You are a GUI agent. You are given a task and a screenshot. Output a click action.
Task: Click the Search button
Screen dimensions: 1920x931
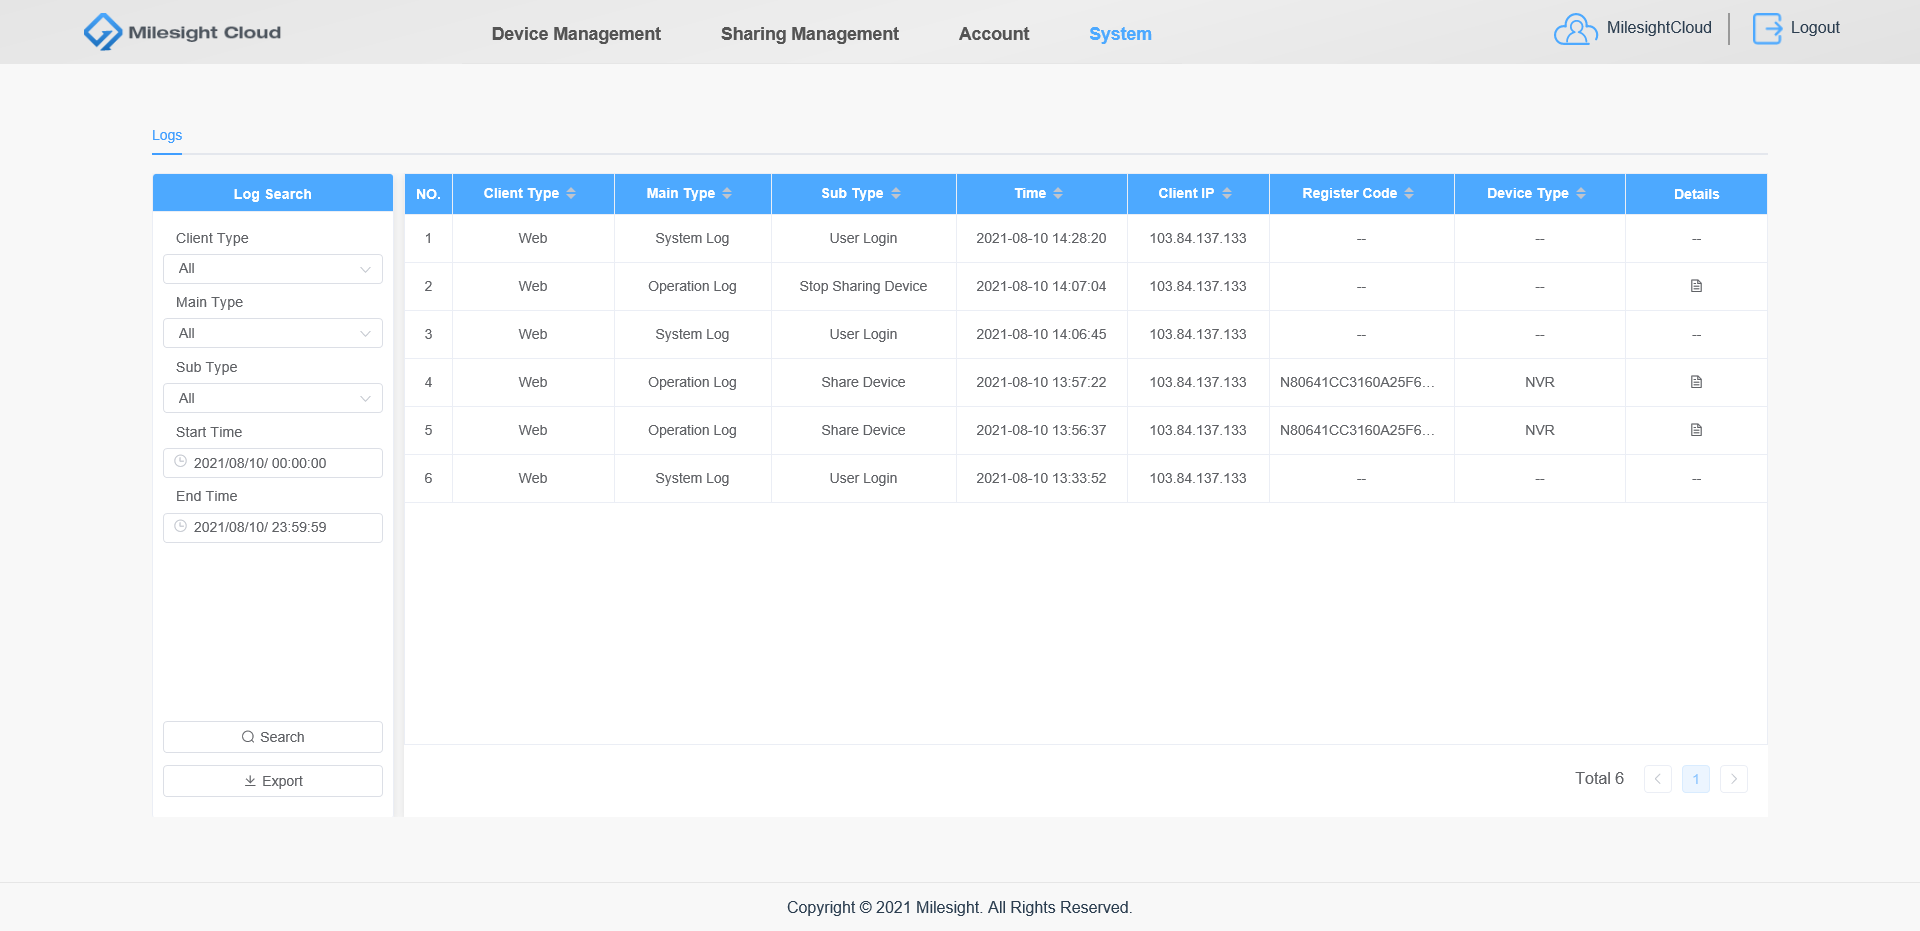[x=273, y=737]
